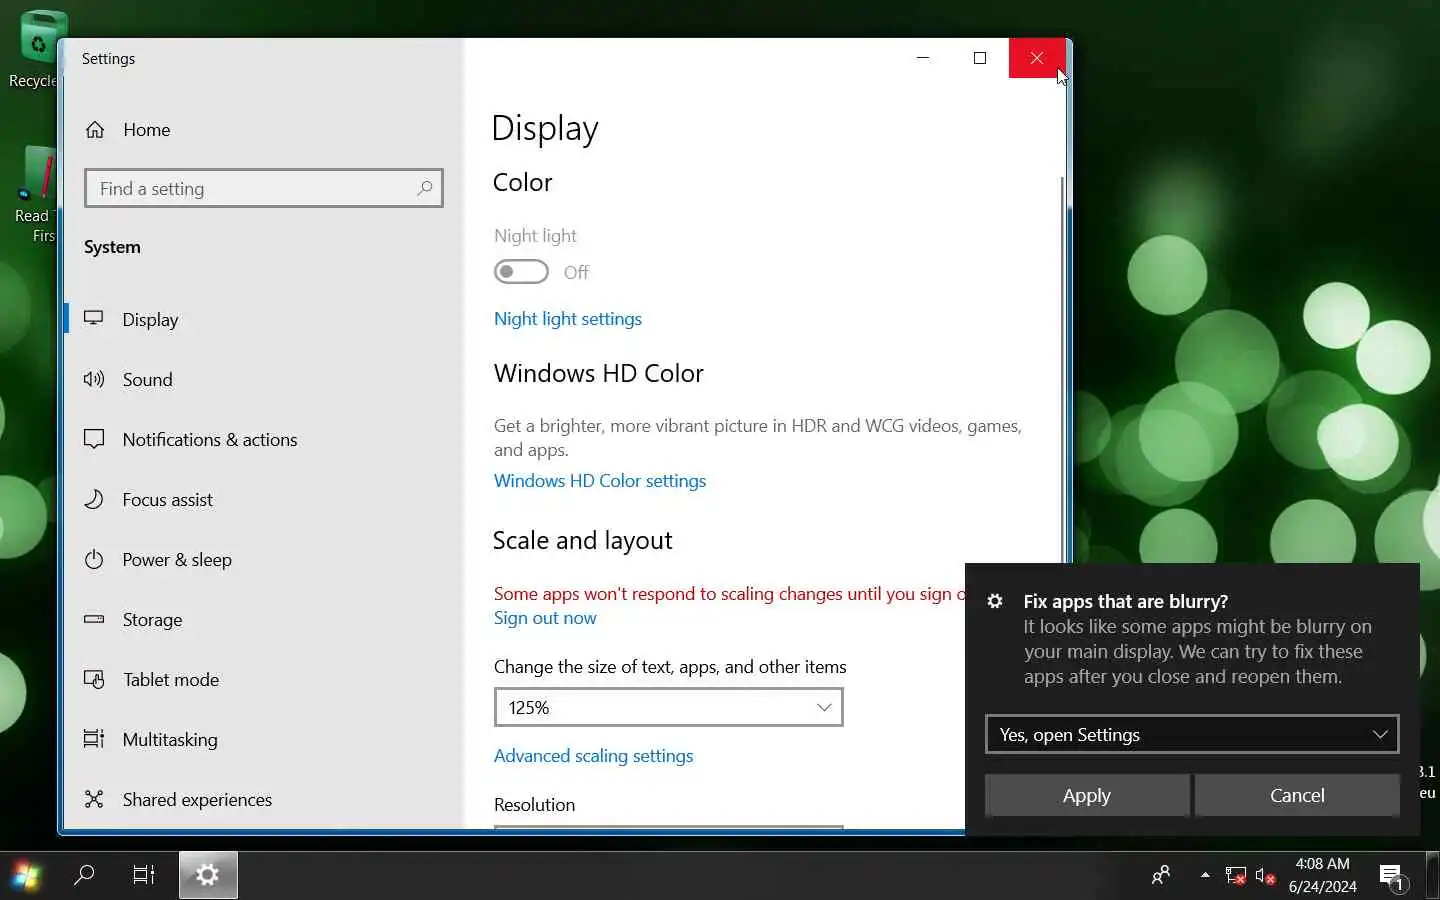
Task: Click the Tablet mode icon
Action: tap(94, 679)
